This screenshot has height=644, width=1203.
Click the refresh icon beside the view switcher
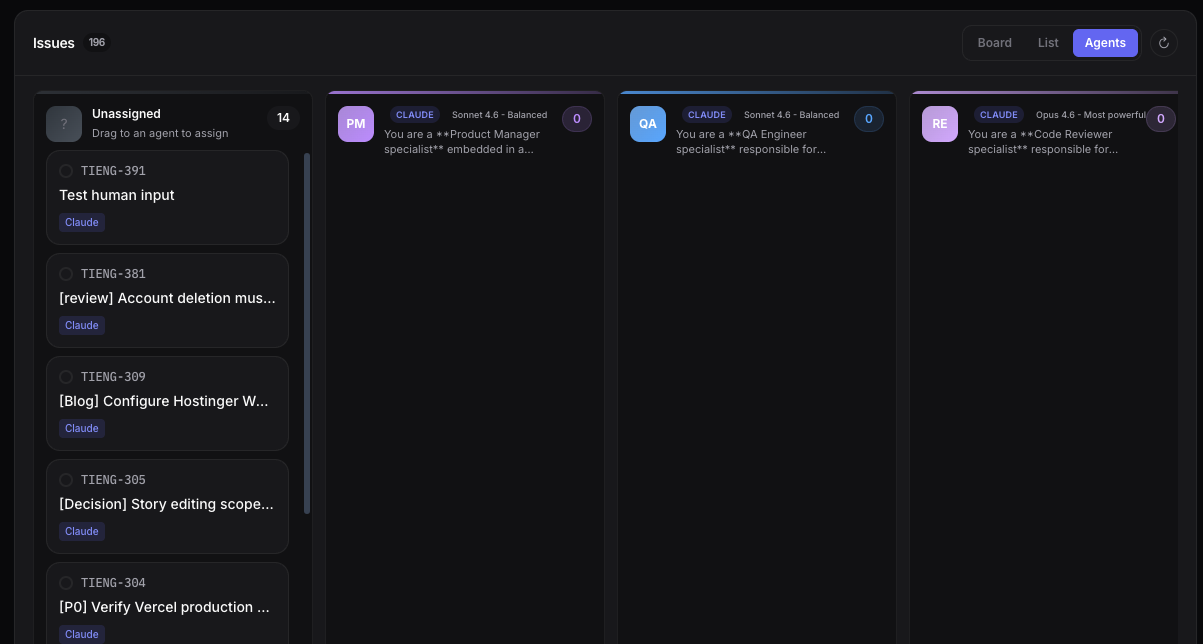point(1164,43)
